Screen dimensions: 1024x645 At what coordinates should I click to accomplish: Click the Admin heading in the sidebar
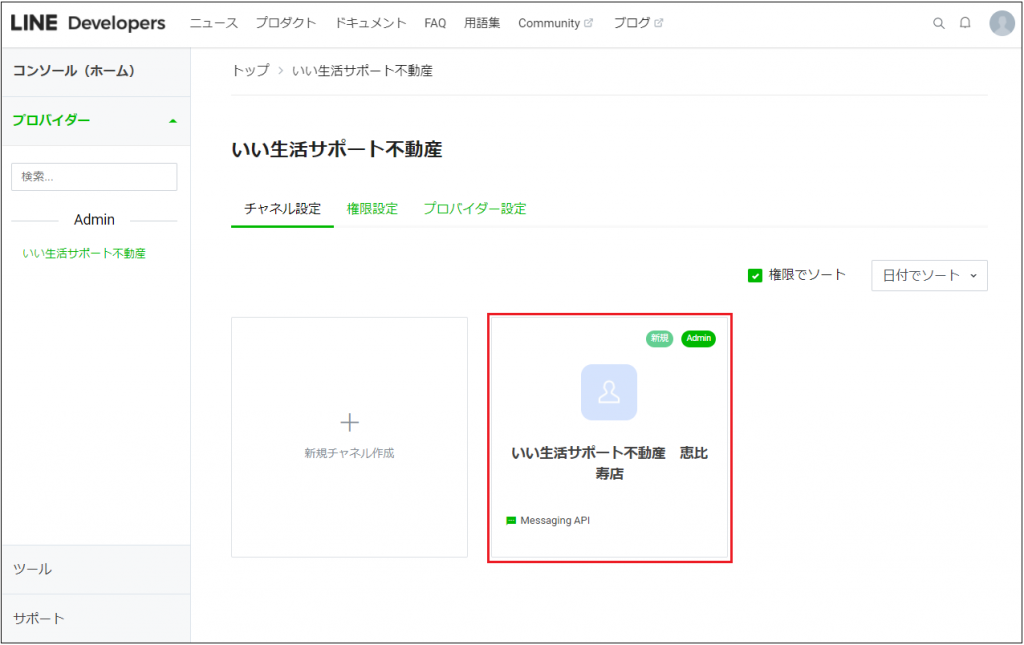click(94, 220)
